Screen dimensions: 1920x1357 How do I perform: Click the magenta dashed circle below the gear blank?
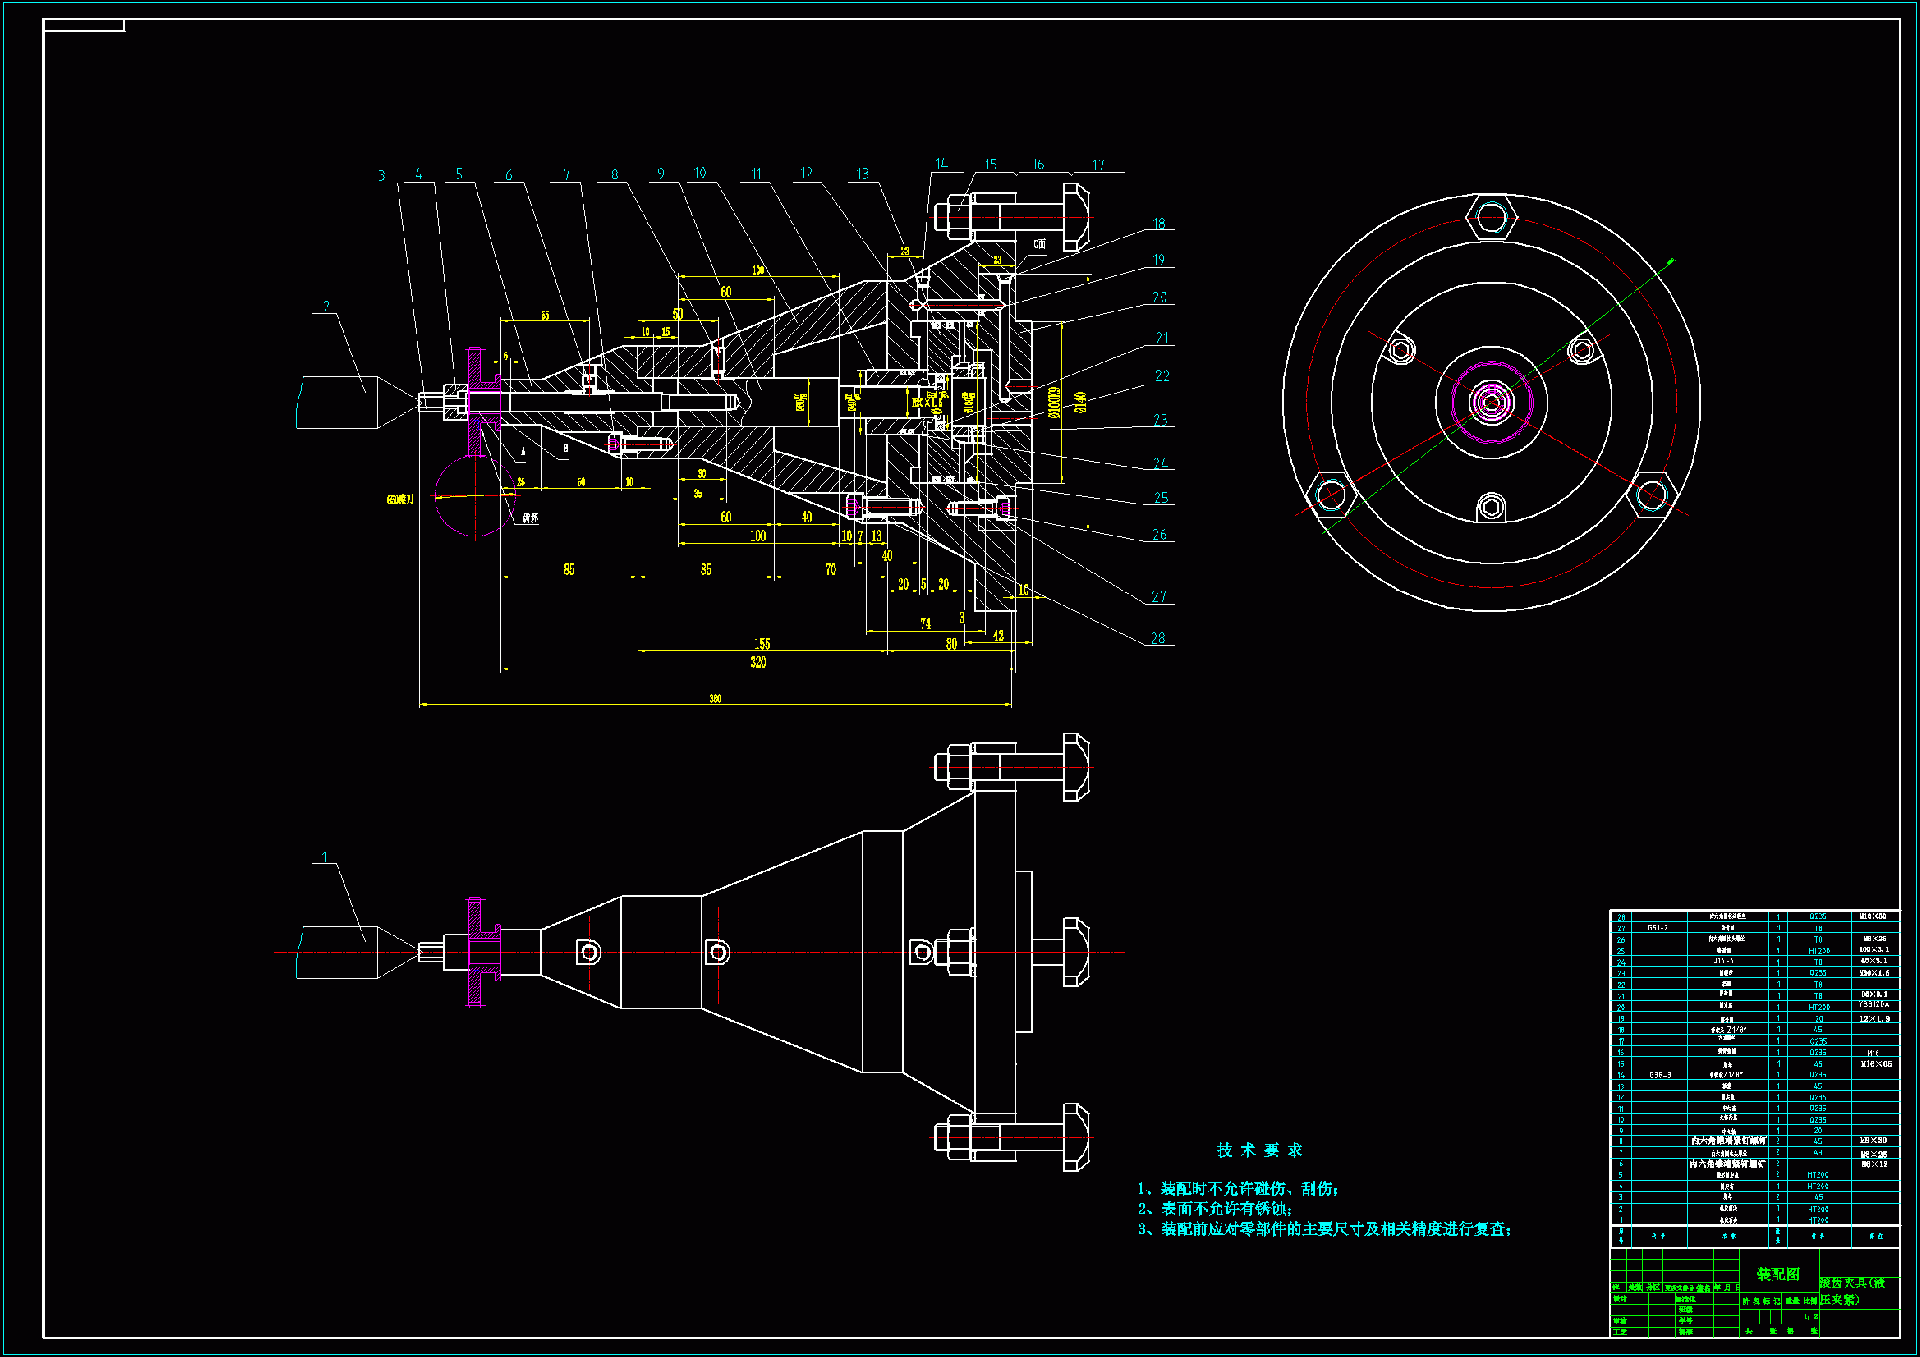click(x=475, y=496)
